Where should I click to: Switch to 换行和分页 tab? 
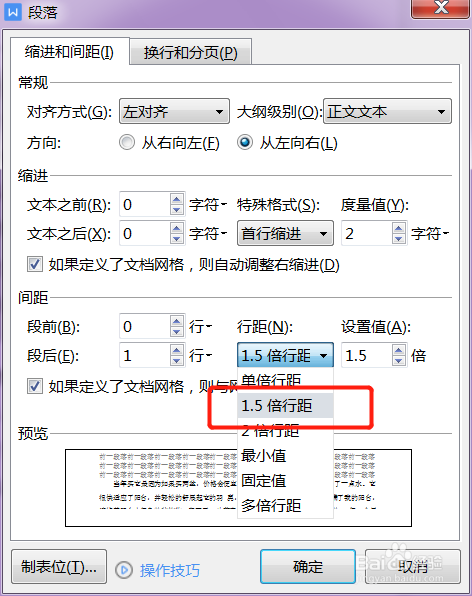190,52
